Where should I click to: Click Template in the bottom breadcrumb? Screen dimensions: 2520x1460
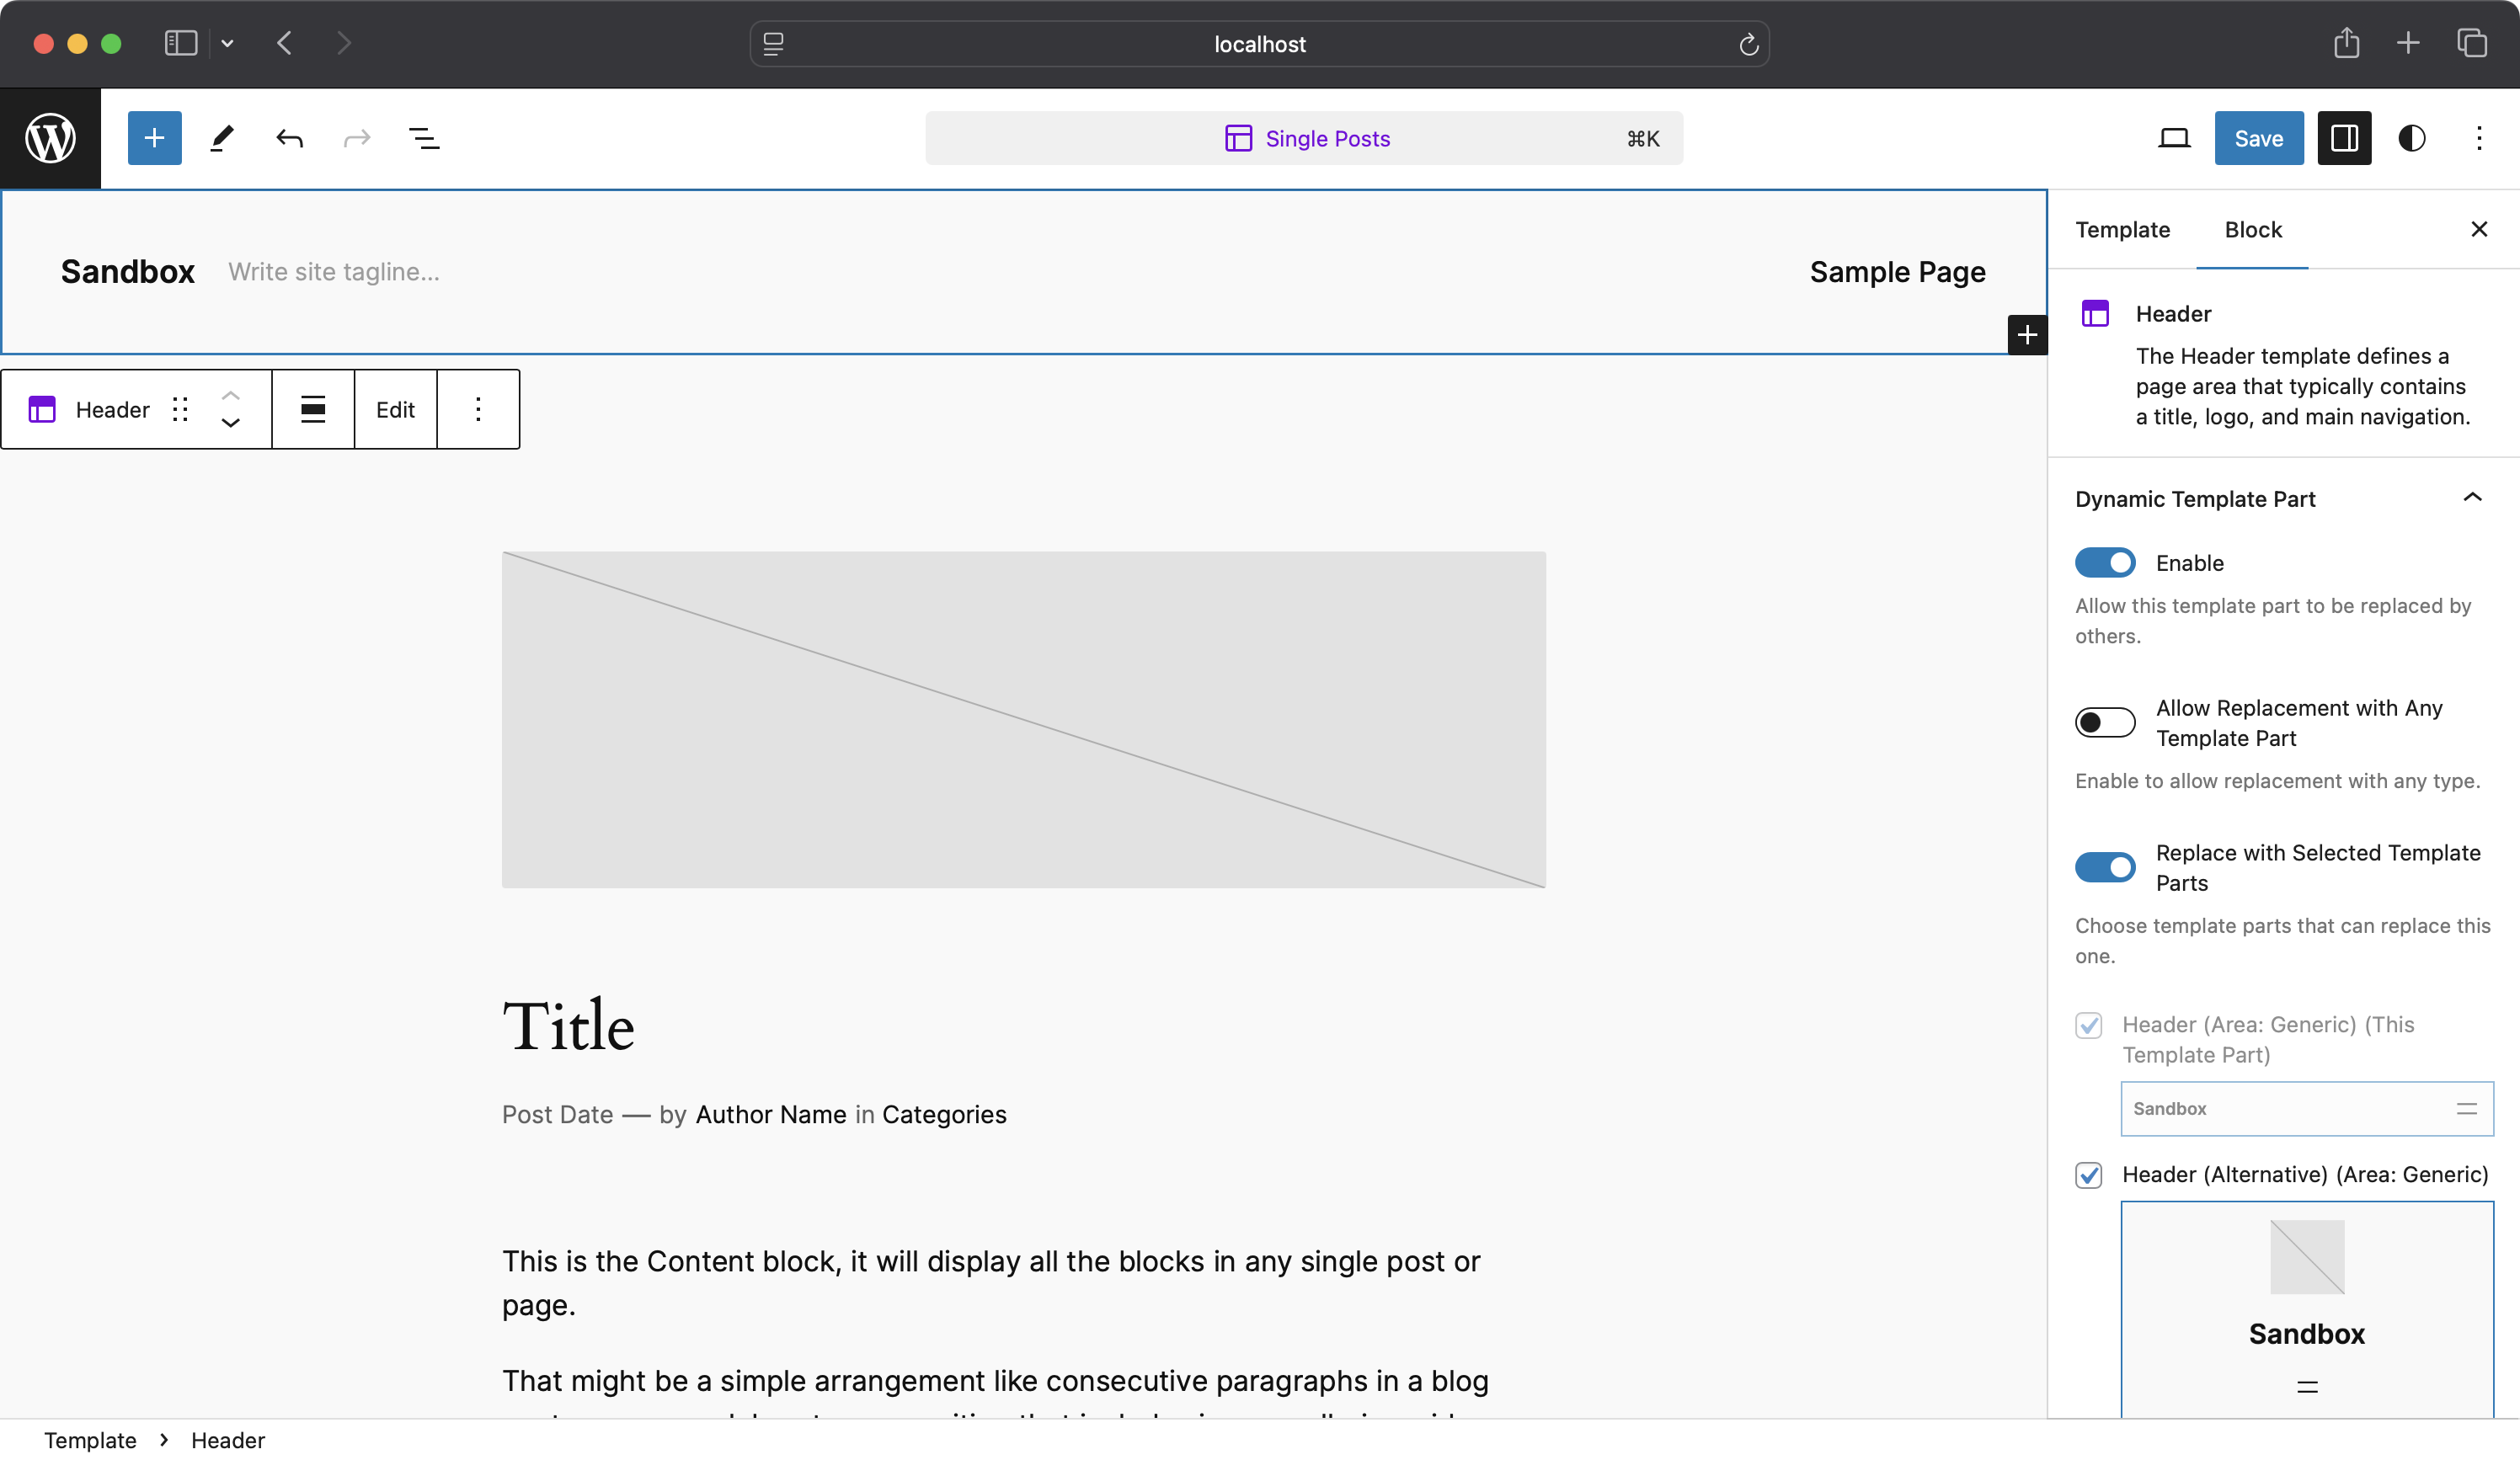90,1440
